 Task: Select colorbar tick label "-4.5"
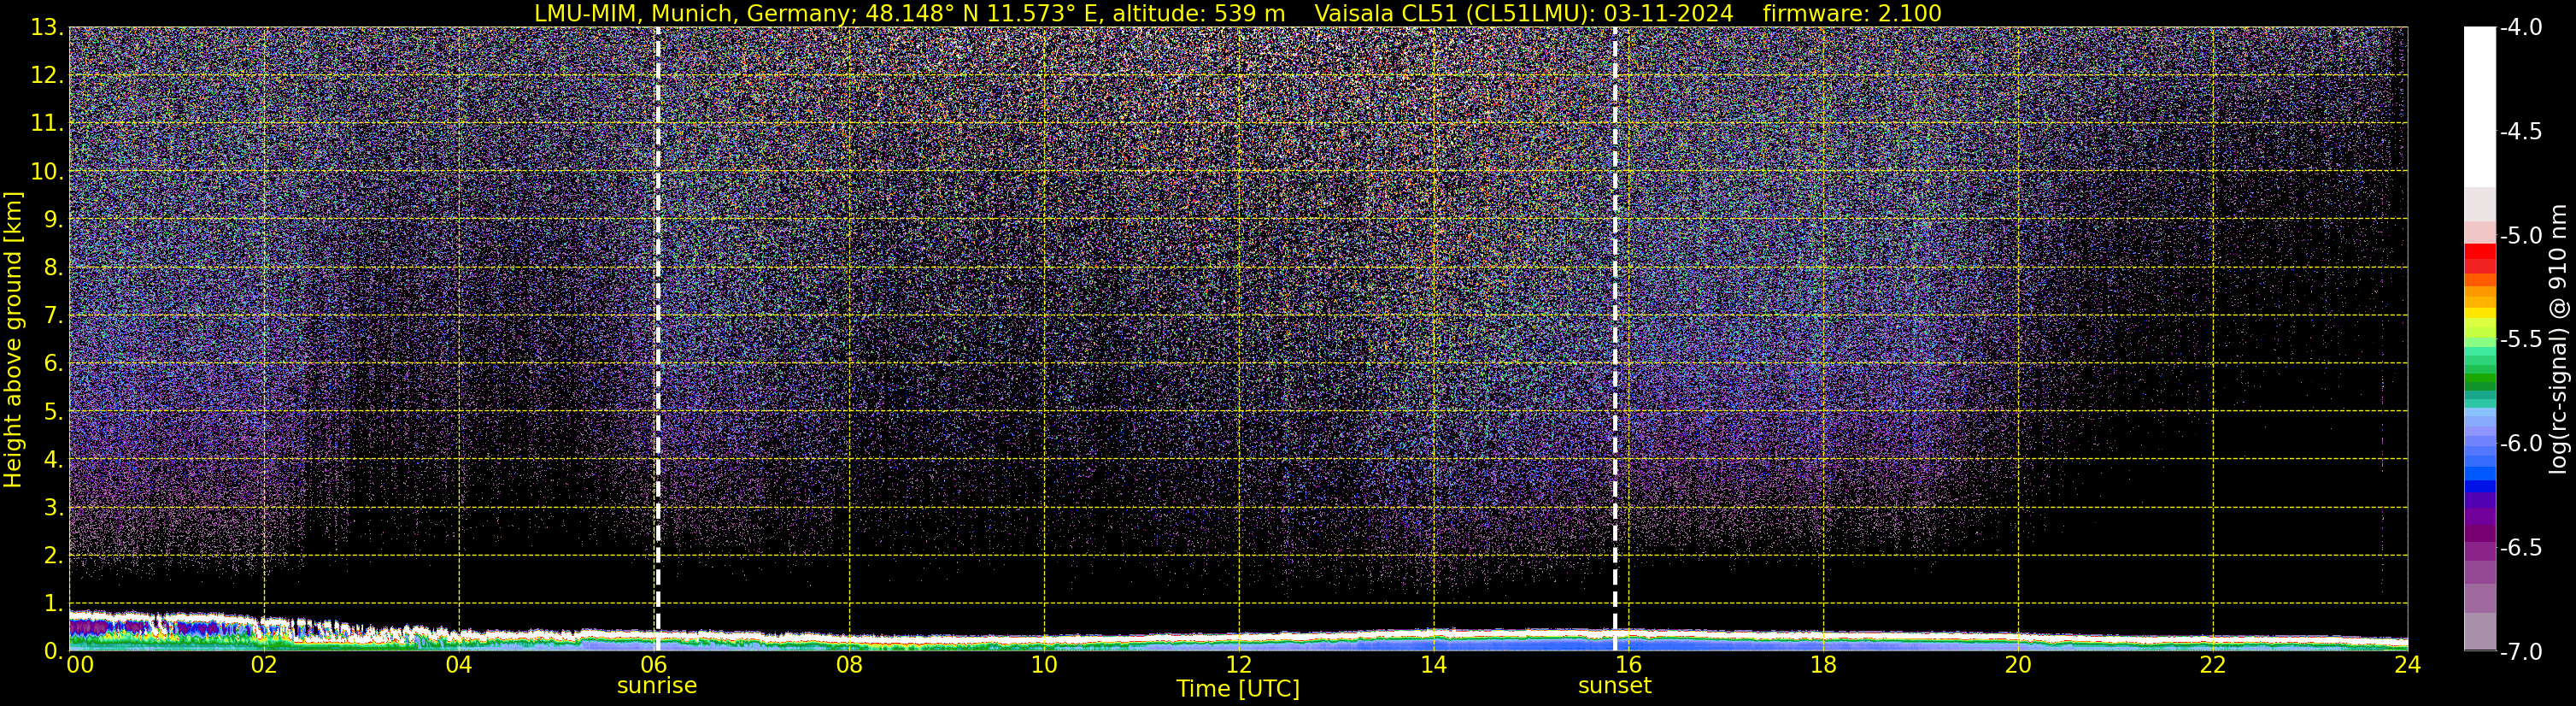(2521, 131)
